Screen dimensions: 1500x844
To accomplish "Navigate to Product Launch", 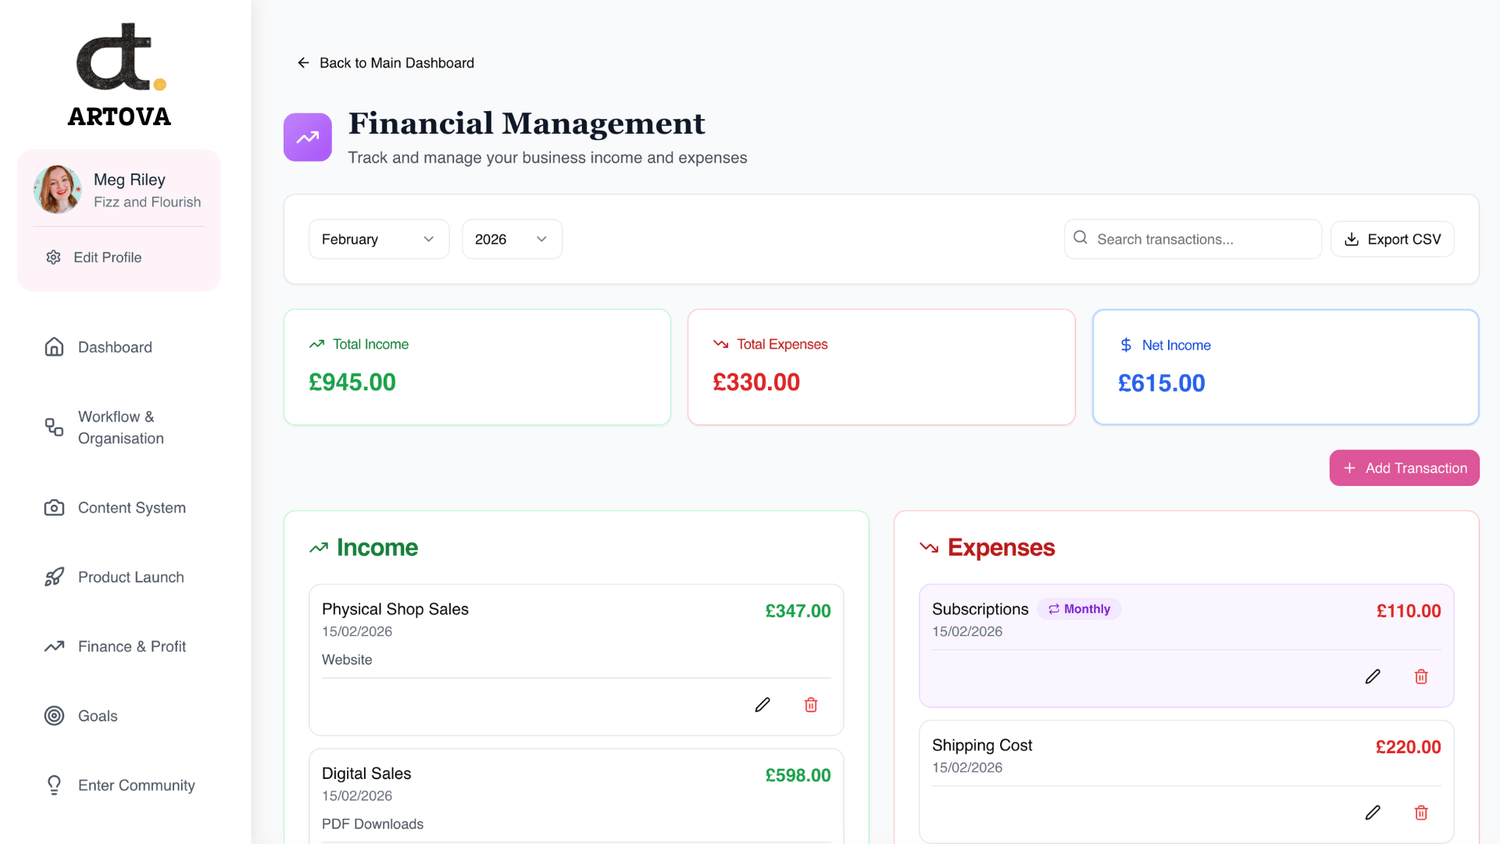I will 131,577.
